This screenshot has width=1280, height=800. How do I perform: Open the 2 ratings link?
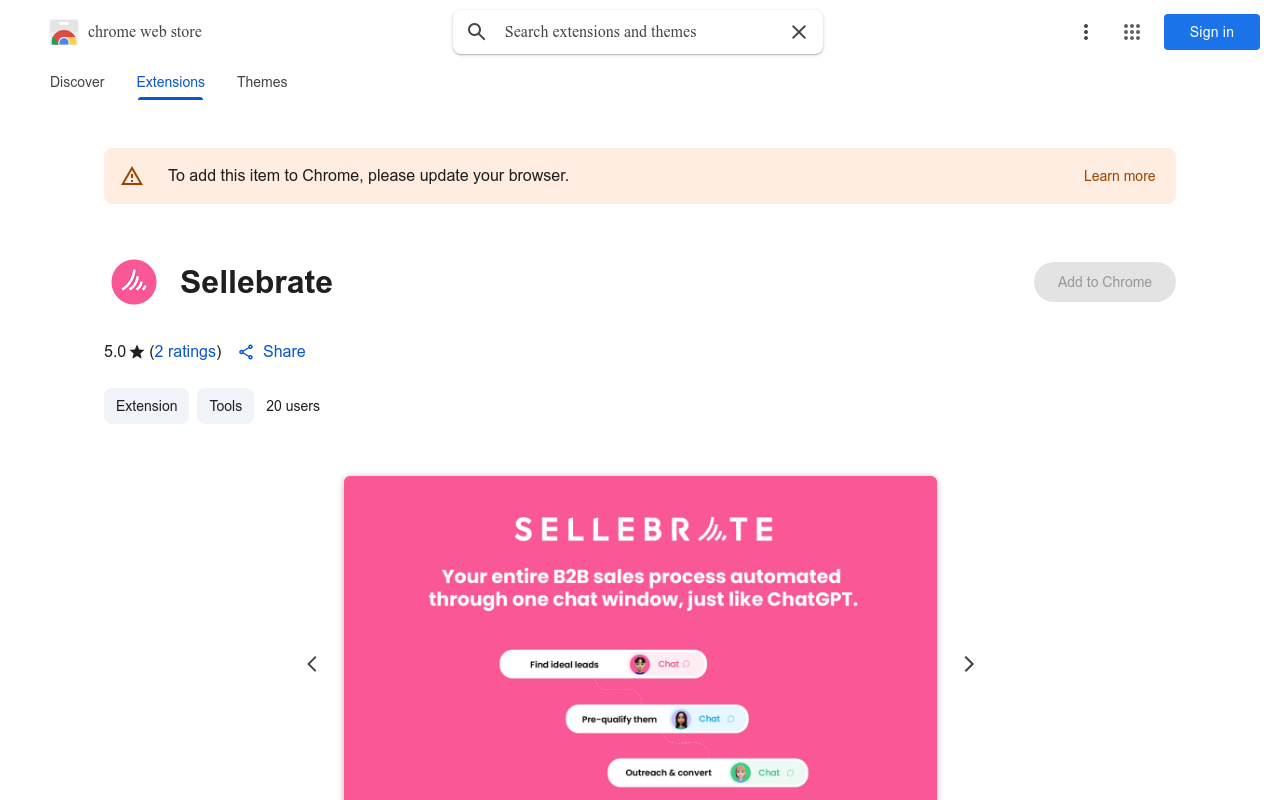pyautogui.click(x=186, y=352)
